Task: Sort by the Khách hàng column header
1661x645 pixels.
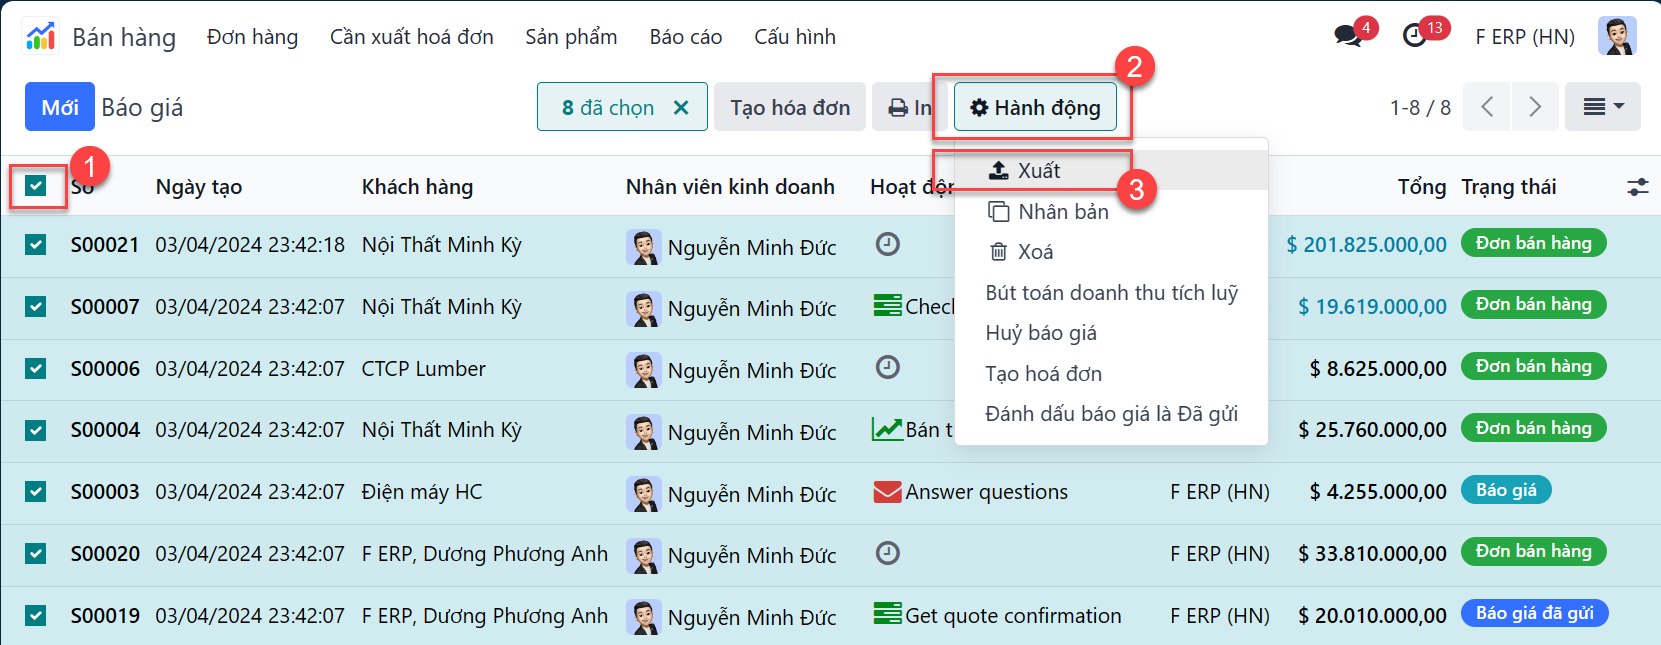Action: [x=417, y=187]
